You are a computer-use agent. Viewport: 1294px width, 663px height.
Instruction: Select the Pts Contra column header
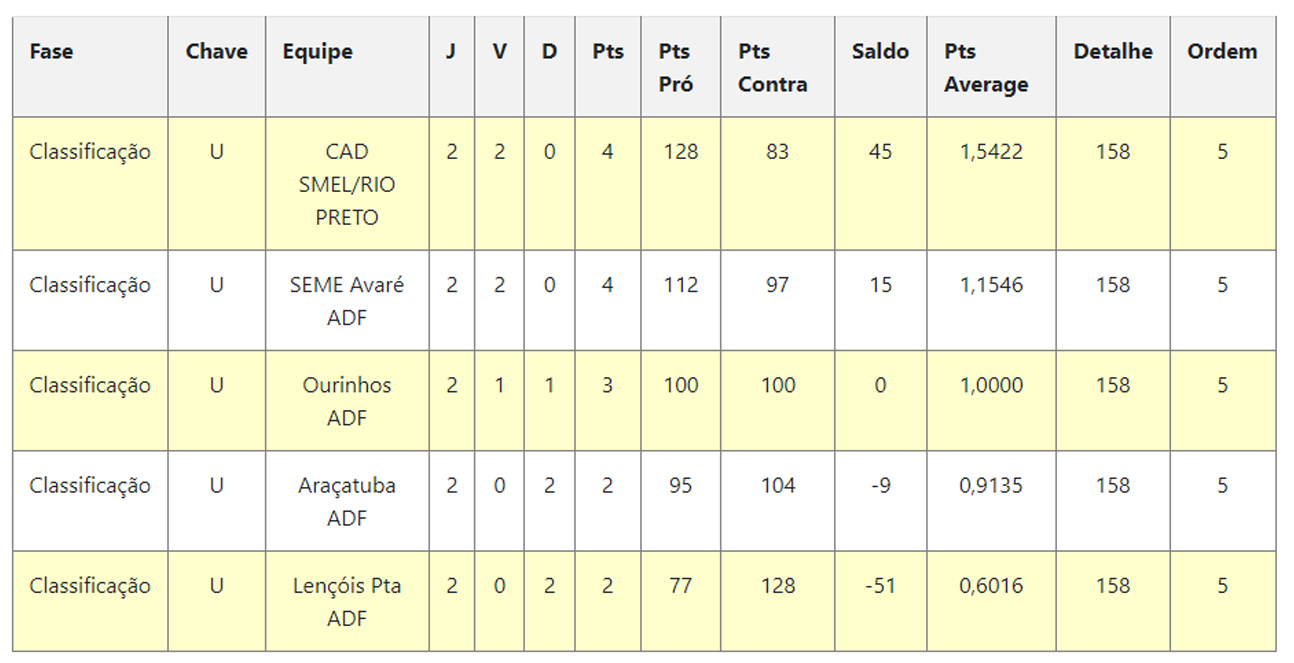pyautogui.click(x=772, y=68)
